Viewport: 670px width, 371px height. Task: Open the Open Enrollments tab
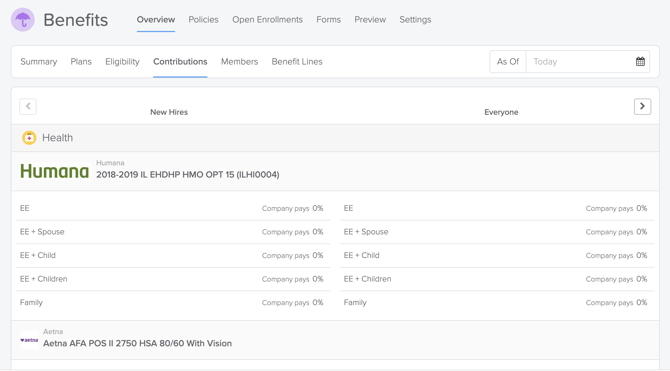pos(267,20)
